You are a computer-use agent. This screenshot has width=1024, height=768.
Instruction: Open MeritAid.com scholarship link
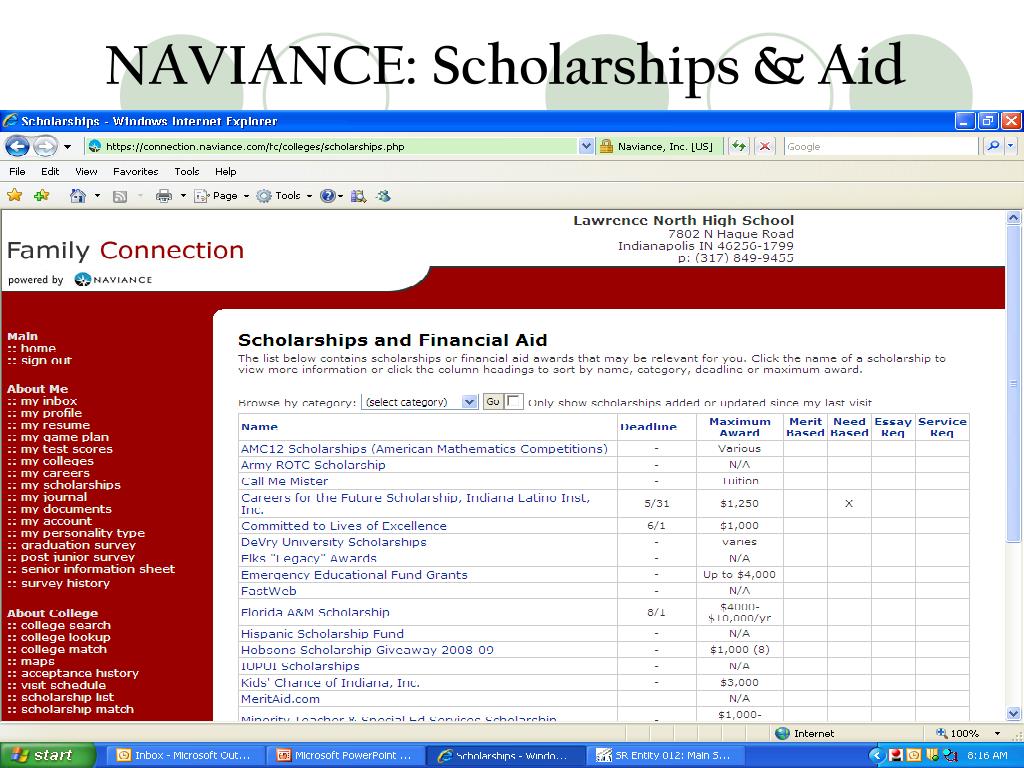pyautogui.click(x=280, y=699)
